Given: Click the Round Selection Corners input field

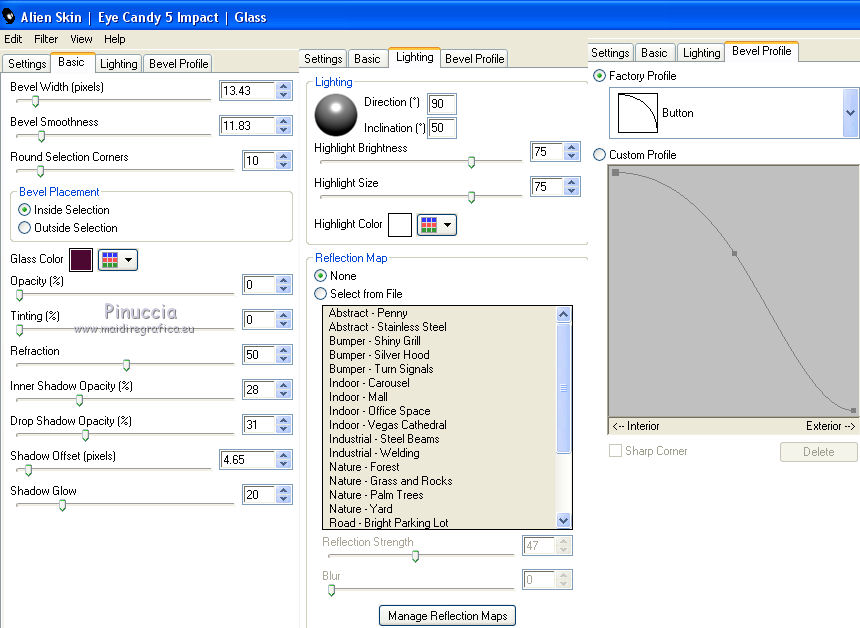Looking at the screenshot, I should click(x=258, y=161).
